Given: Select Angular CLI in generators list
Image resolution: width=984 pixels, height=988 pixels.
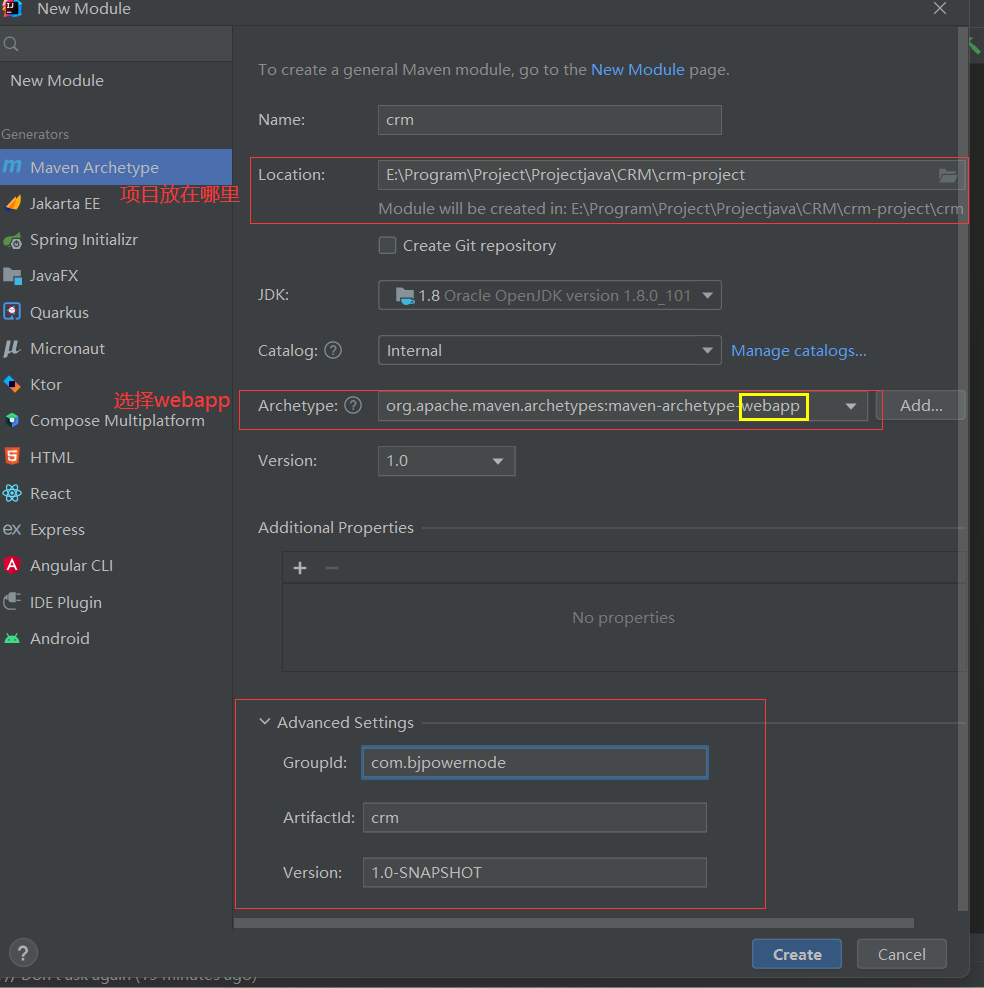Looking at the screenshot, I should (x=71, y=565).
